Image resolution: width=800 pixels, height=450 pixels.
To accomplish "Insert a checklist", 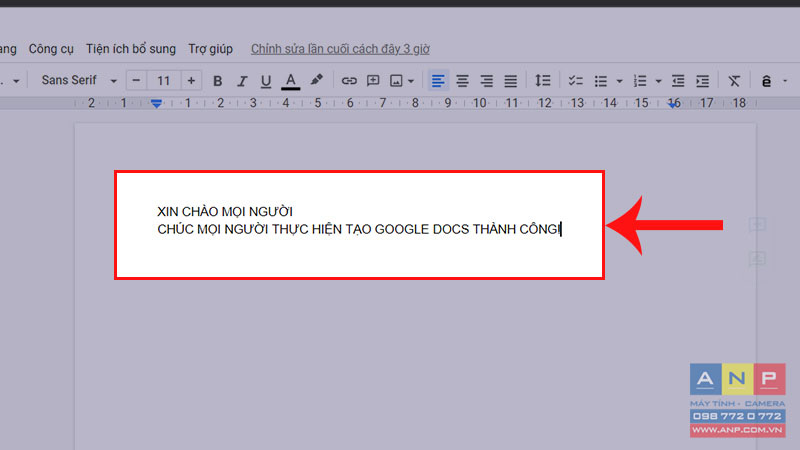I will coord(576,81).
